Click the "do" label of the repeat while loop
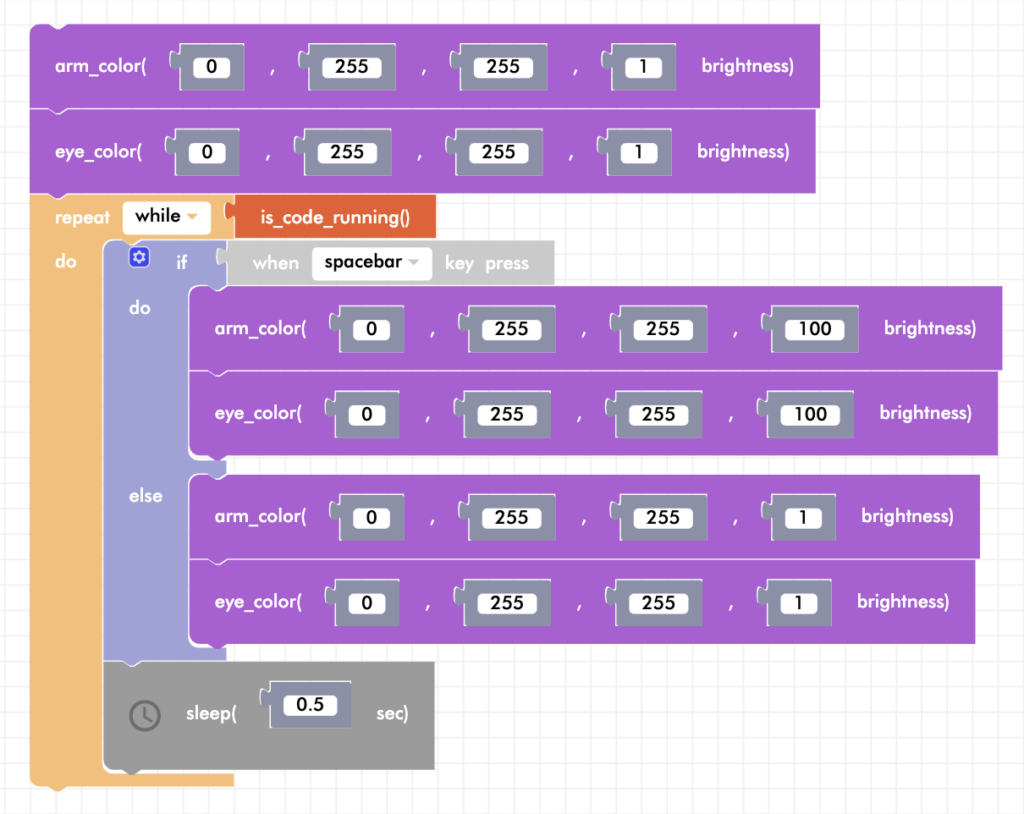The height and width of the screenshot is (814, 1024). 66,262
